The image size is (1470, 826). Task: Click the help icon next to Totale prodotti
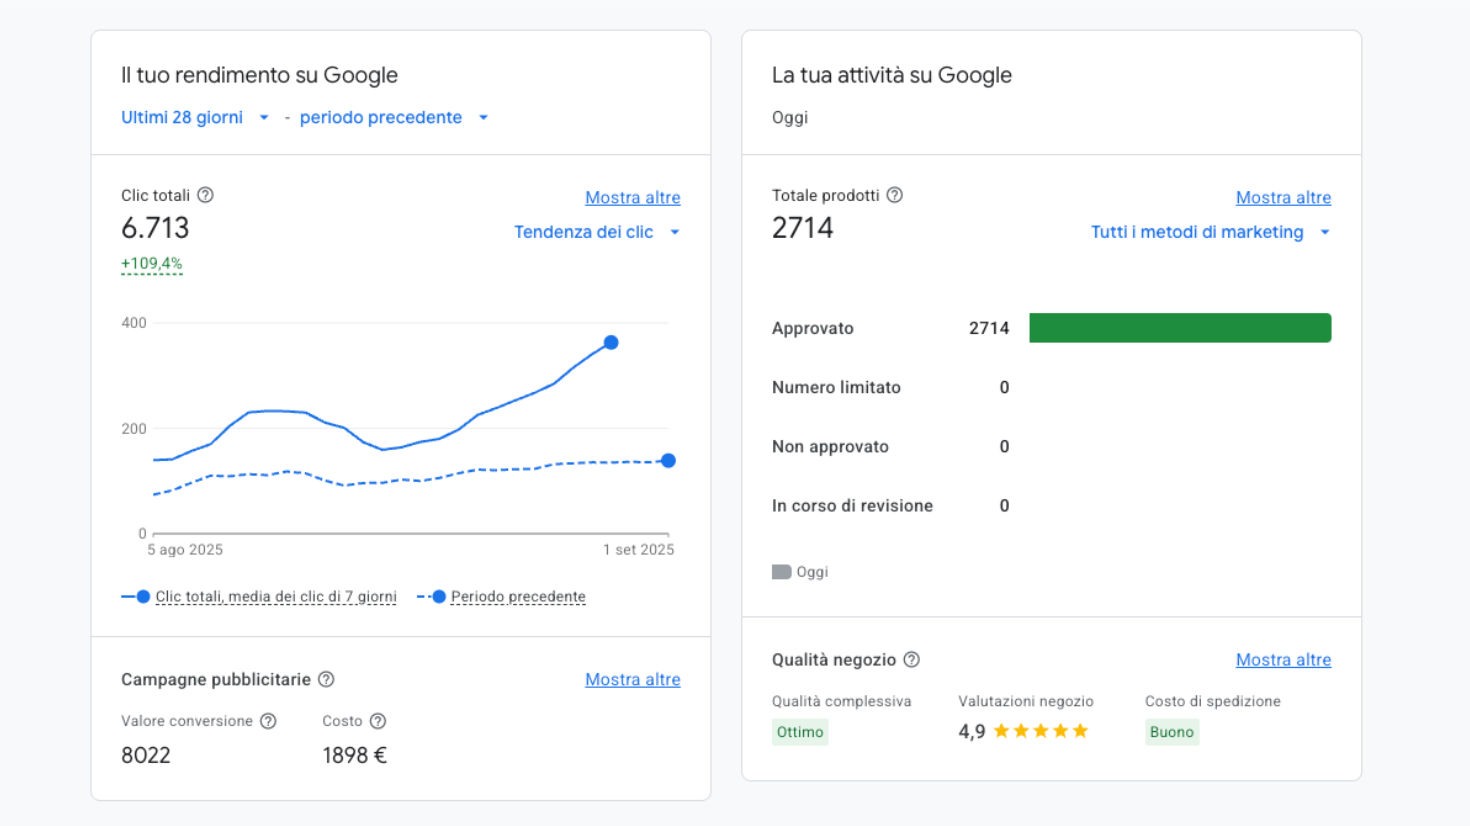click(895, 195)
